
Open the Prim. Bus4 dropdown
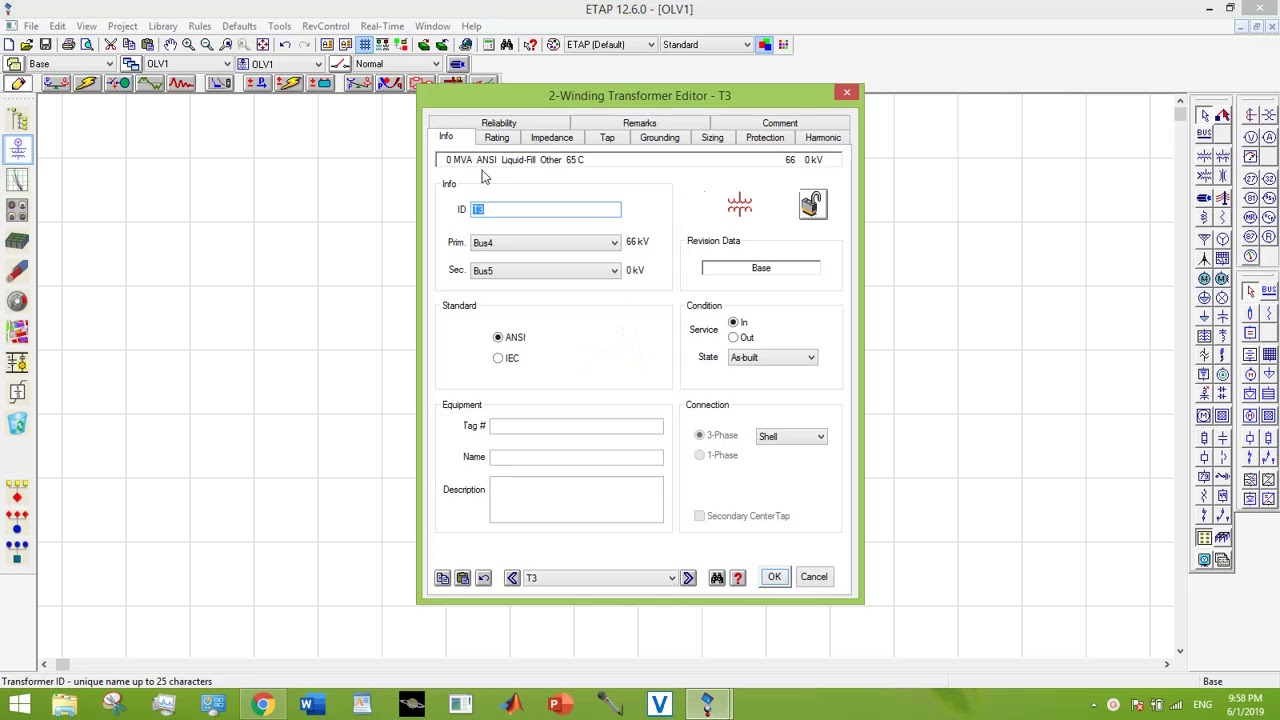546,243
